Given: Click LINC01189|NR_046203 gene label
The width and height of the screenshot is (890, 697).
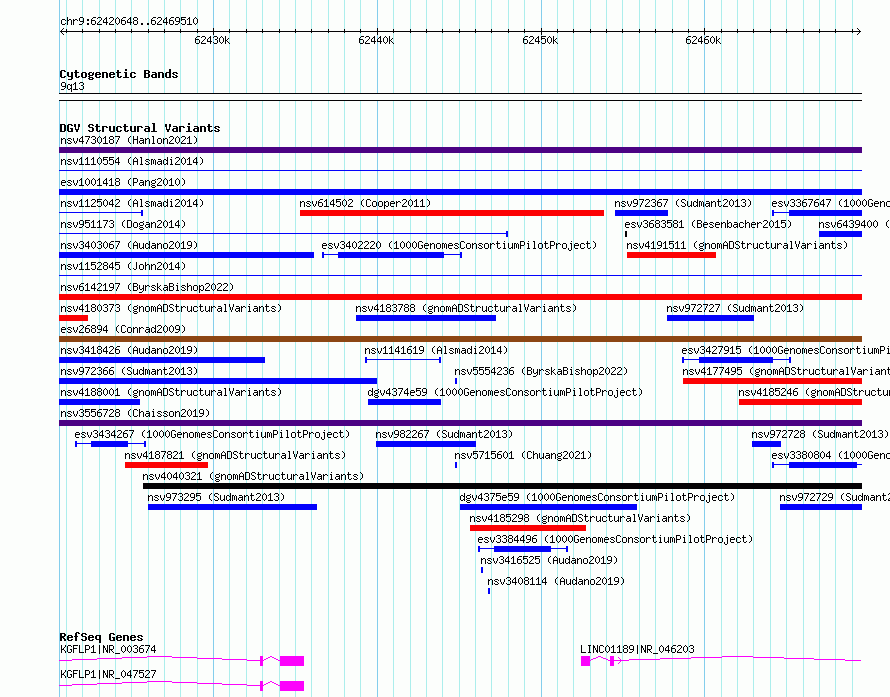Looking at the screenshot, I should pos(637,649).
